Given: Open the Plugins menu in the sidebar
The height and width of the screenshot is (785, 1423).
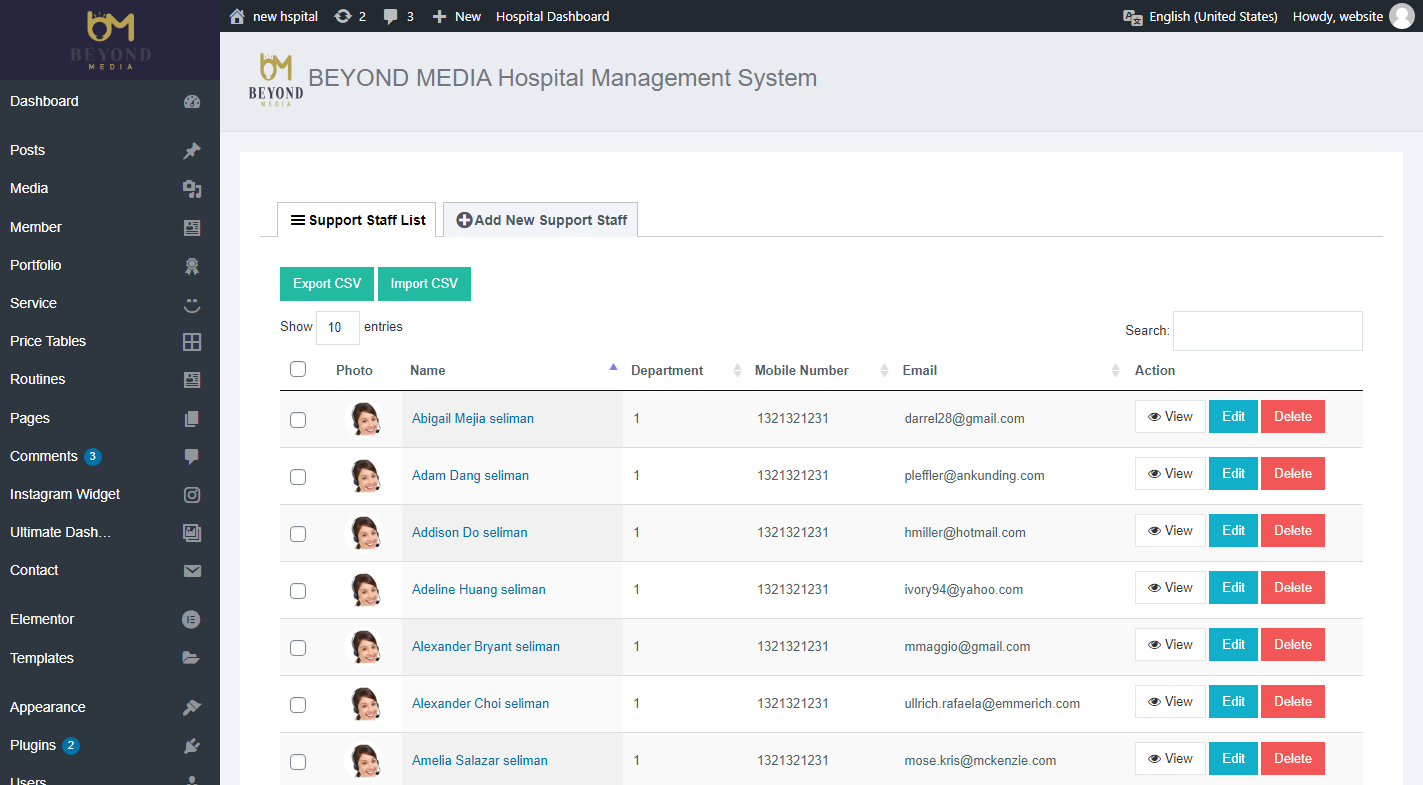Looking at the screenshot, I should pyautogui.click(x=34, y=745).
